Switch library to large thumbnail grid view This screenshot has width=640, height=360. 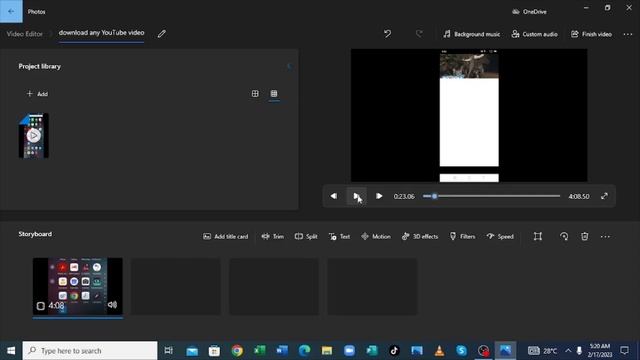click(x=255, y=93)
